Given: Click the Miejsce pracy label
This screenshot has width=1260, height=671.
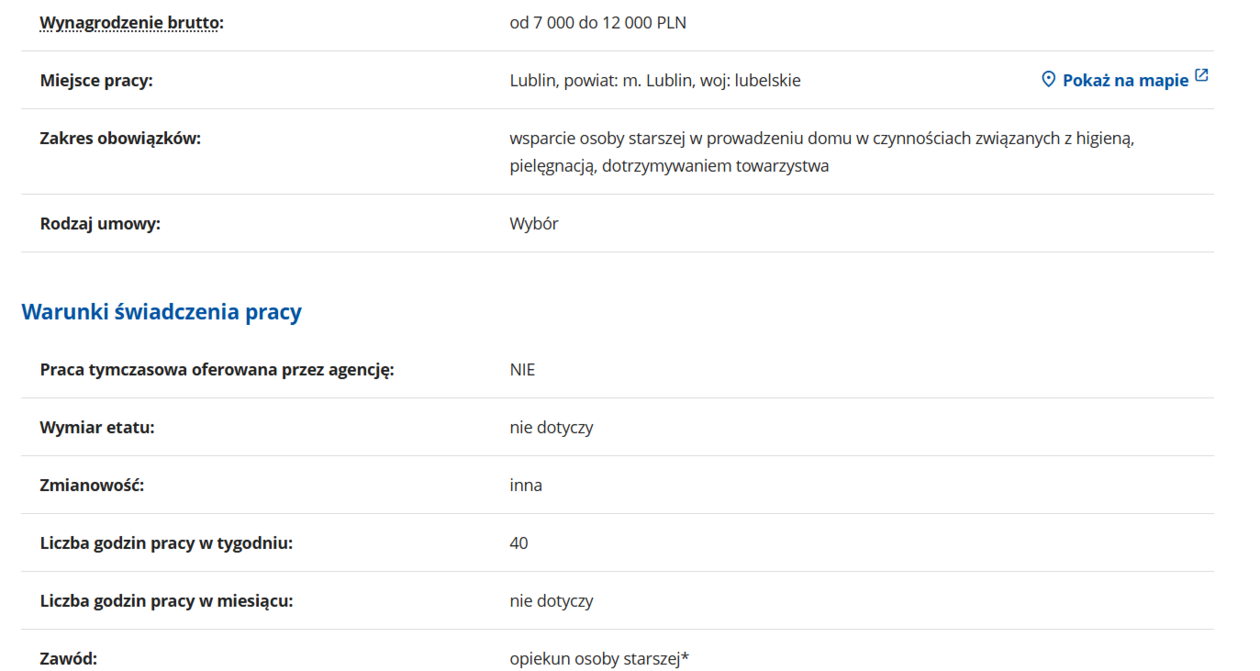Looking at the screenshot, I should click(96, 80).
